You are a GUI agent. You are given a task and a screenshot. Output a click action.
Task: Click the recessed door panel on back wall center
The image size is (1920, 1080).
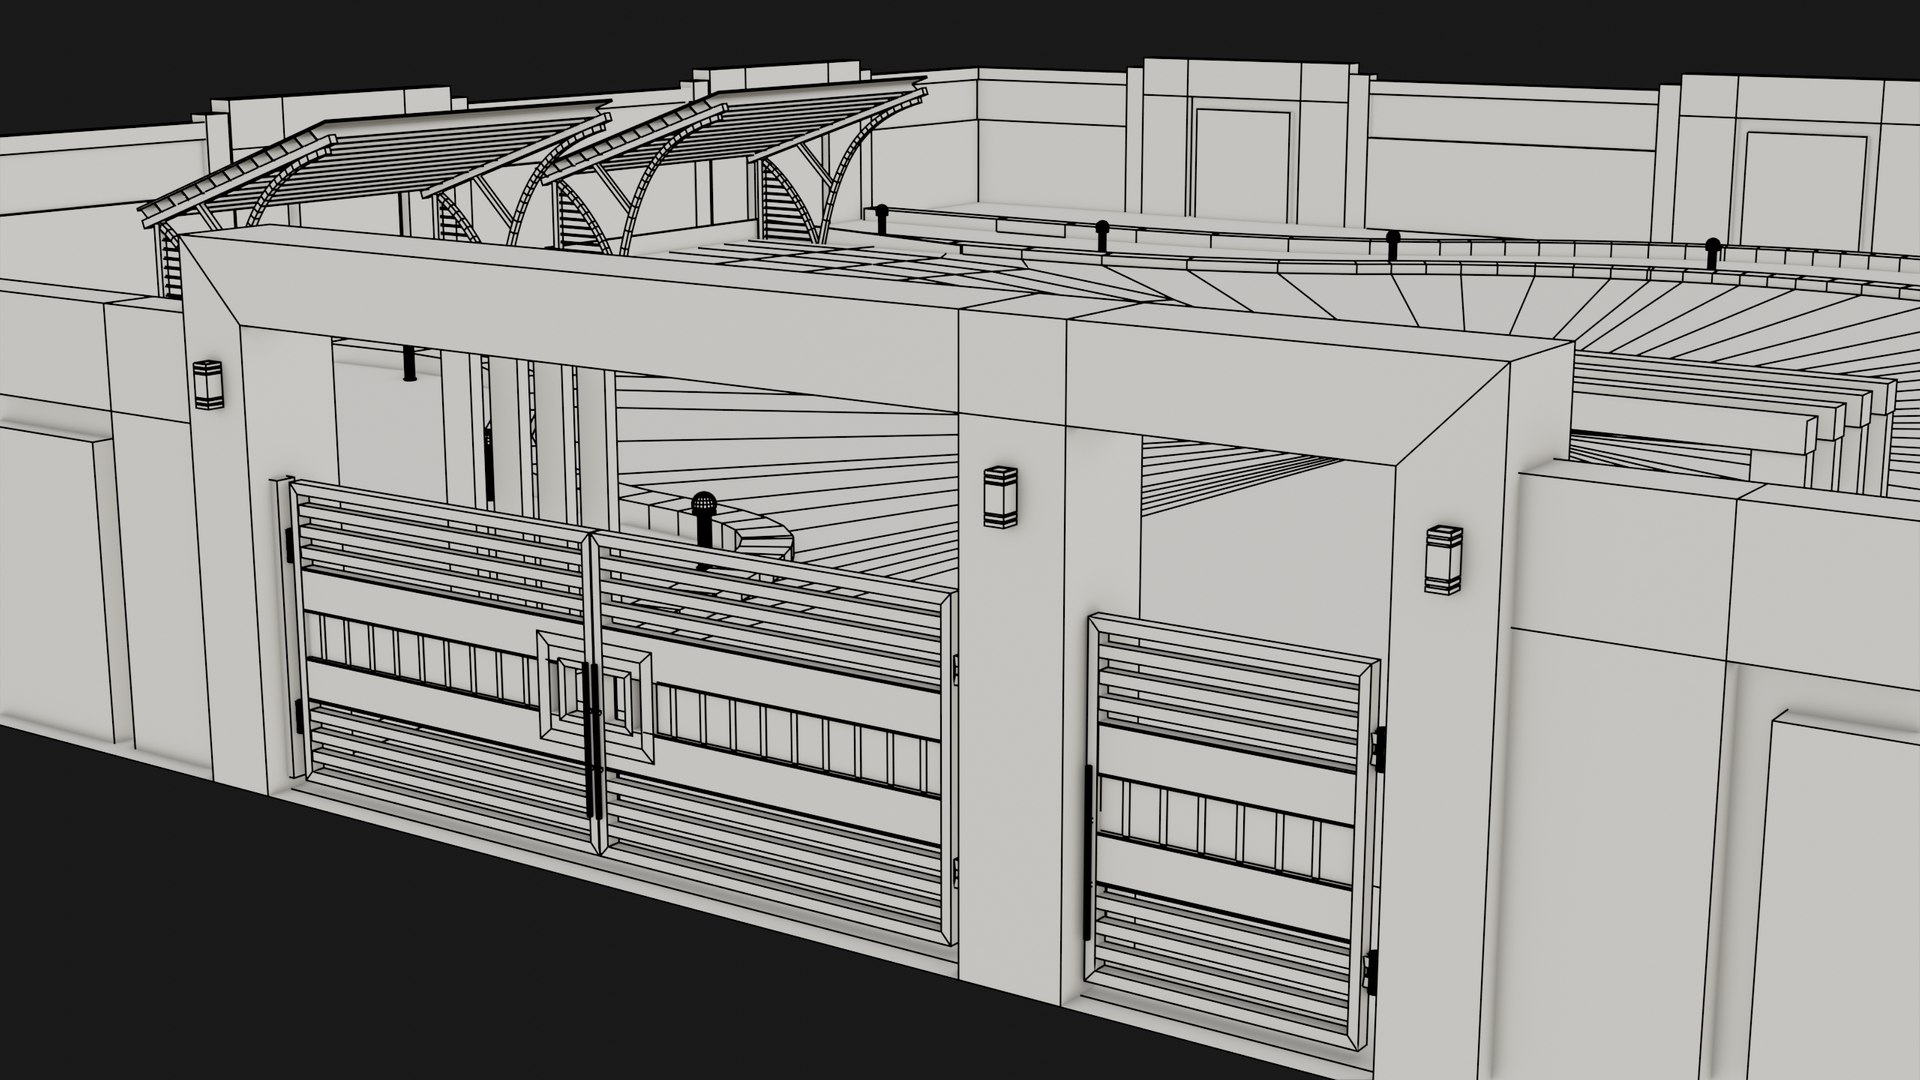point(1241,165)
